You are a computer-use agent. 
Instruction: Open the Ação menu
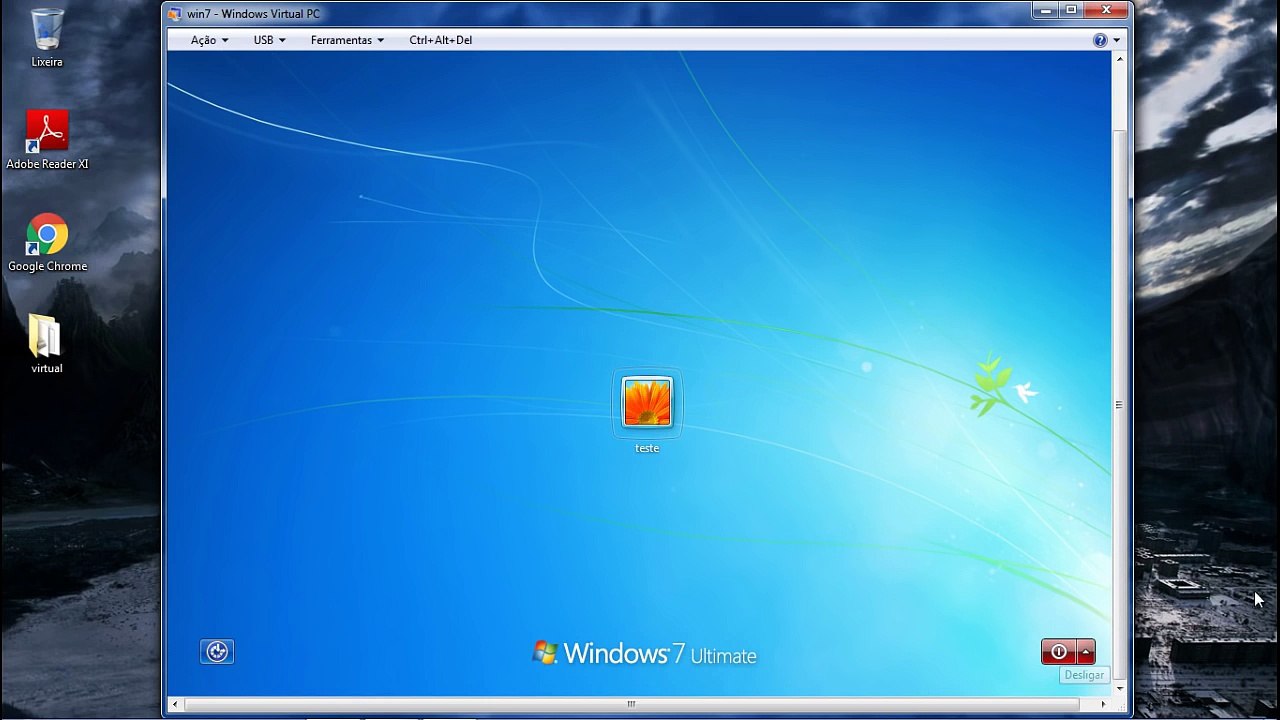(x=210, y=40)
